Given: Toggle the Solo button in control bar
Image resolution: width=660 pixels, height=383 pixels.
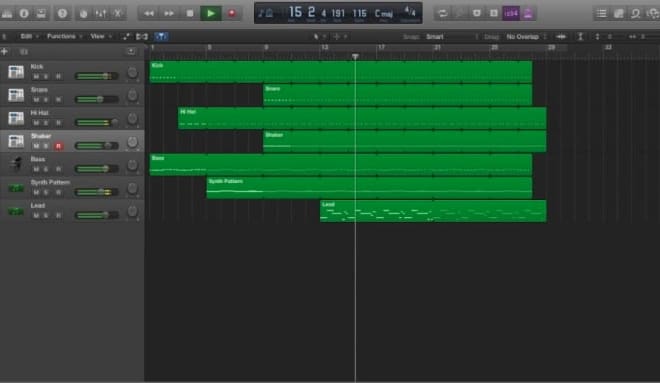Looking at the screenshot, I should click(494, 13).
